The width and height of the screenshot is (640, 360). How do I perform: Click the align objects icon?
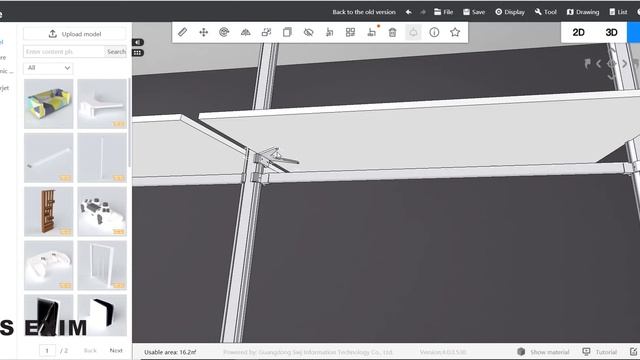point(329,32)
